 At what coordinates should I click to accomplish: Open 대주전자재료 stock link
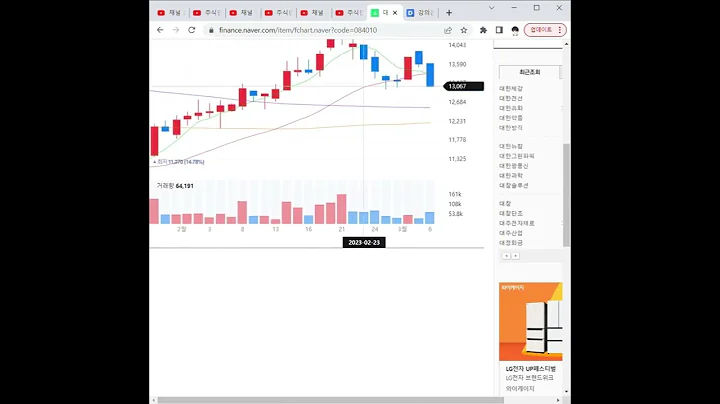(x=517, y=223)
